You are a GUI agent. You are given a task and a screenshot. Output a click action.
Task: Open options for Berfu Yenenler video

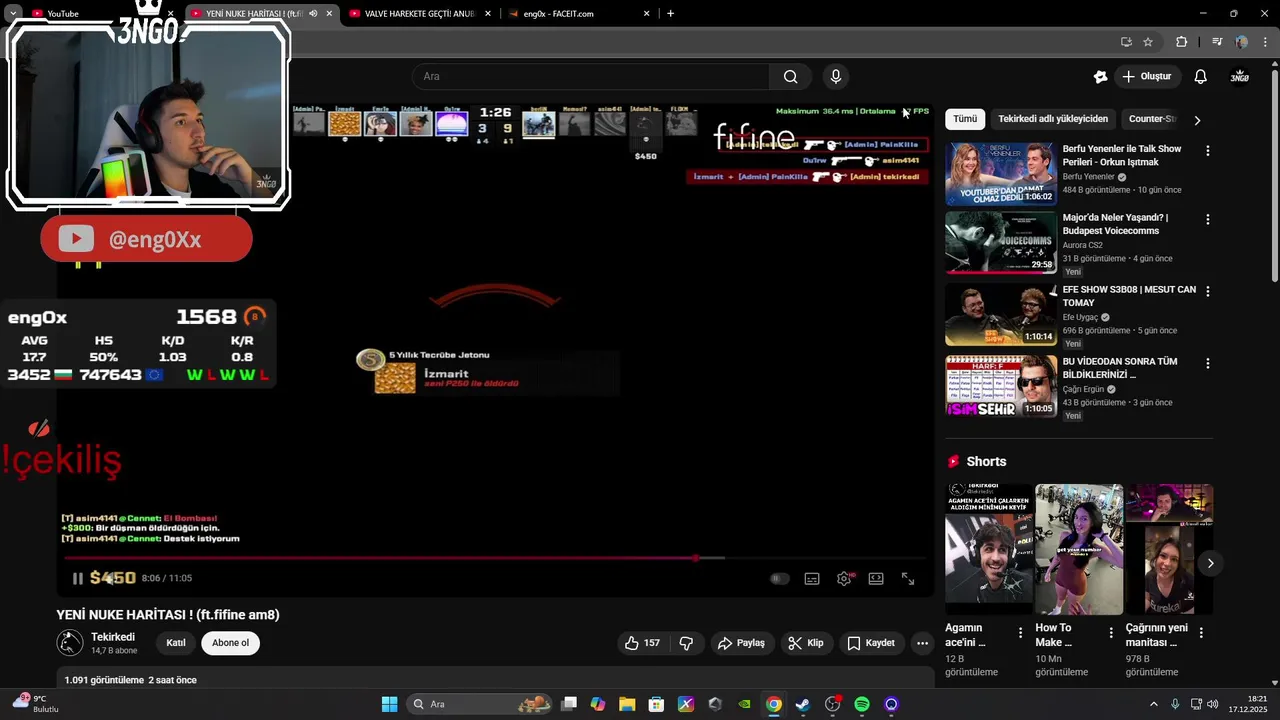1207,151
